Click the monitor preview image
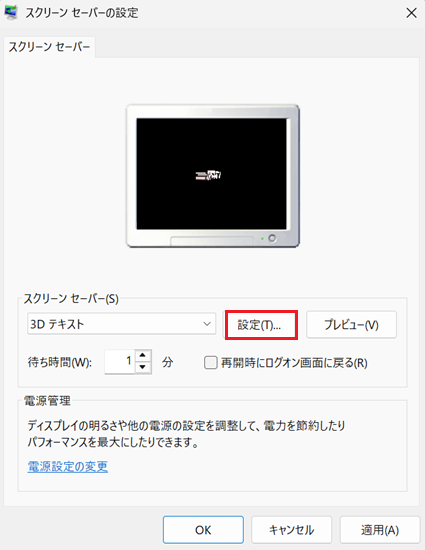 tap(213, 176)
